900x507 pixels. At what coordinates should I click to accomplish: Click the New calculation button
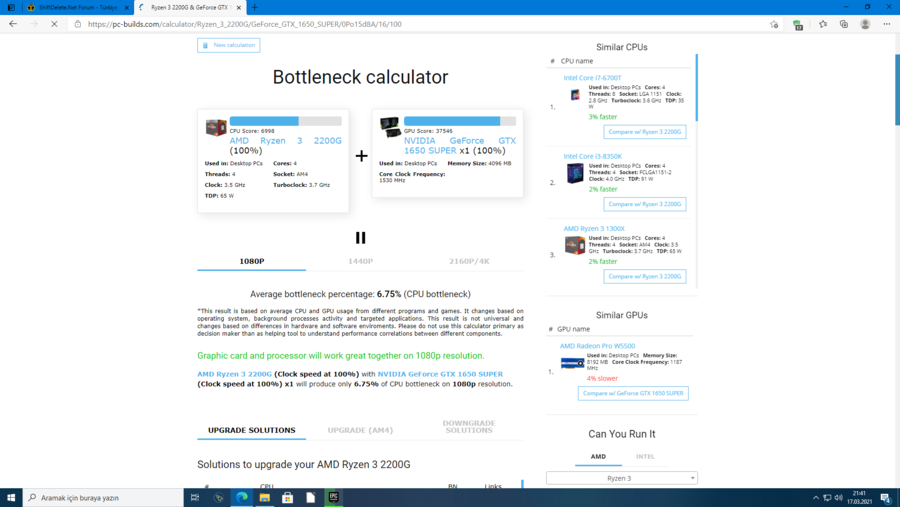pos(228,45)
